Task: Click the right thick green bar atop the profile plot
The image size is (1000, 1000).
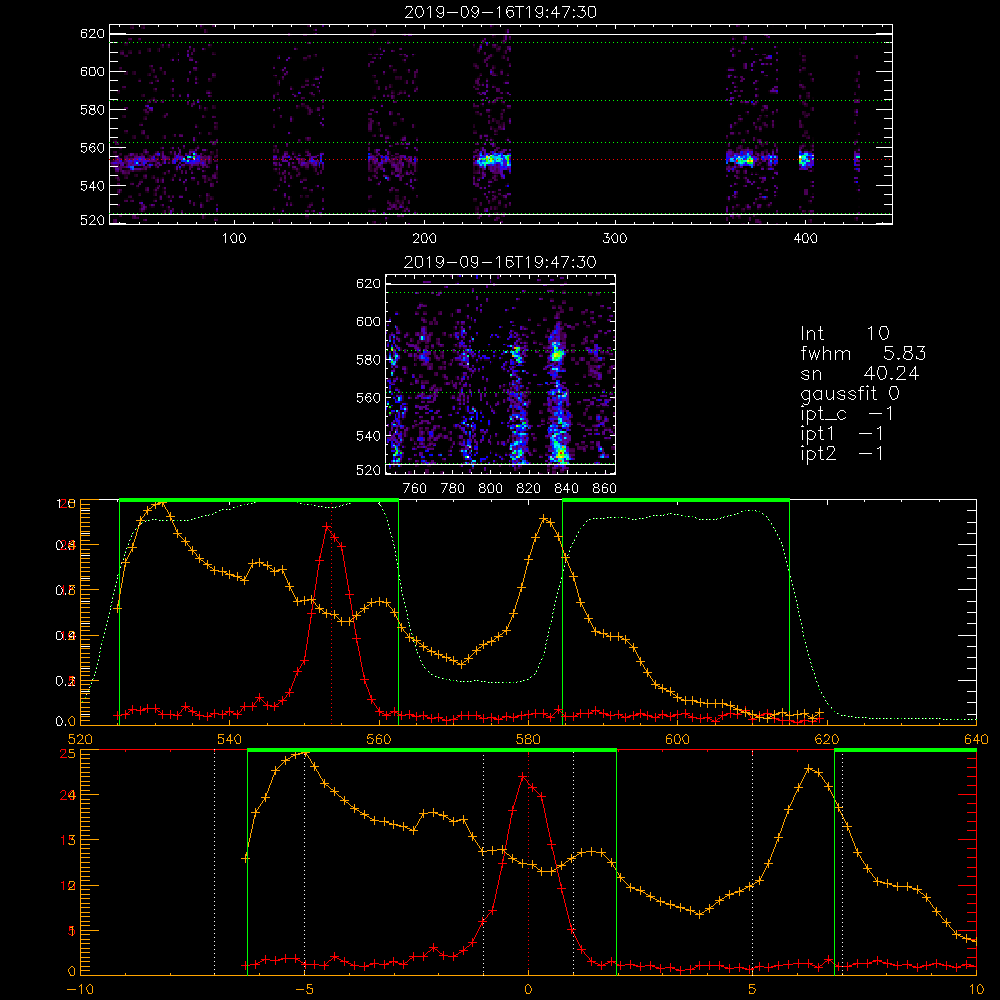Action: (x=676, y=500)
